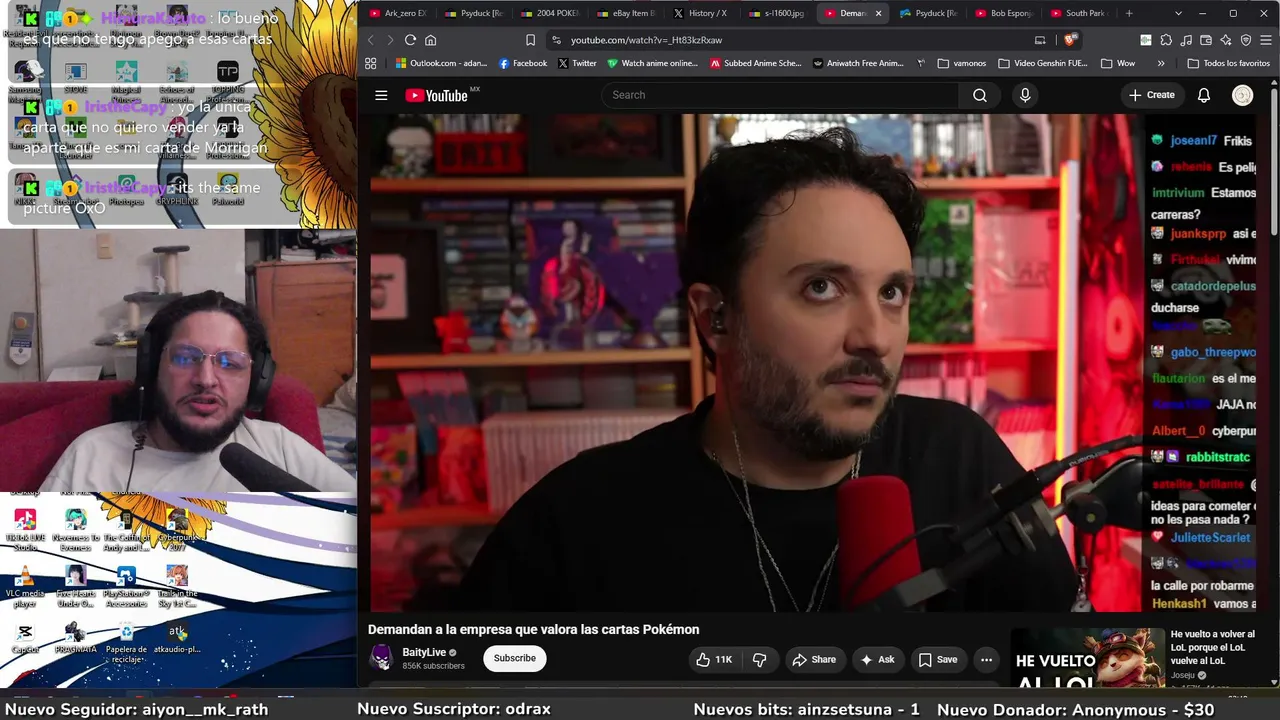The height and width of the screenshot is (720, 1280).
Task: Open the Twitter bookmark
Action: (x=577, y=63)
